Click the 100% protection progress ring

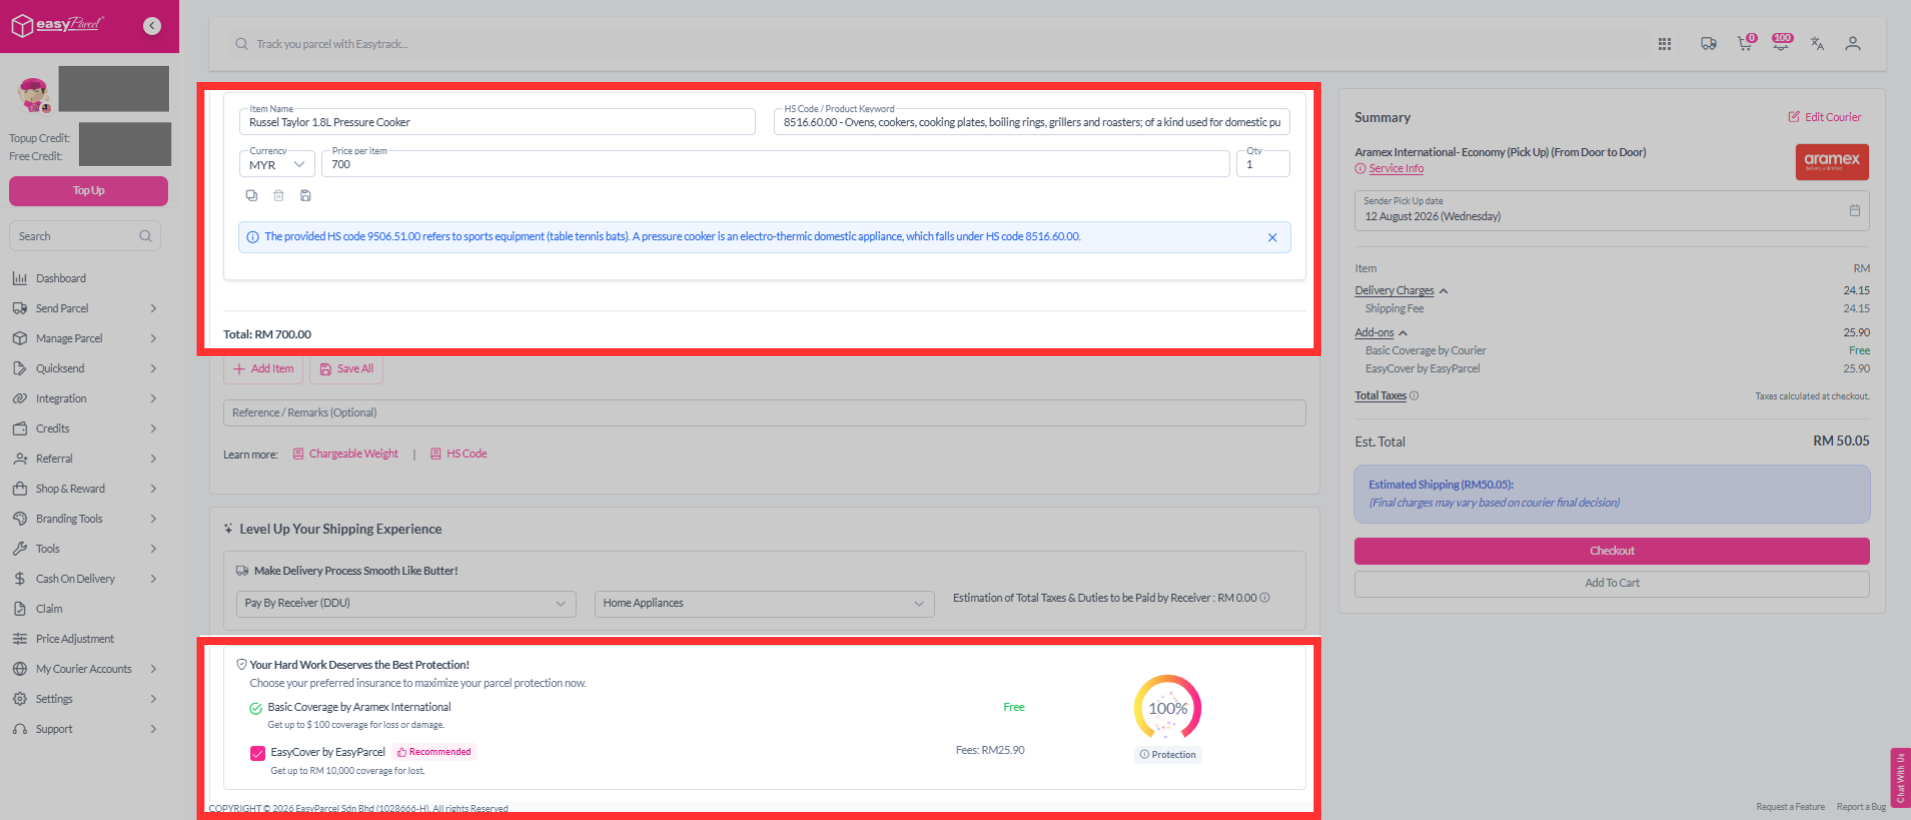click(x=1168, y=708)
